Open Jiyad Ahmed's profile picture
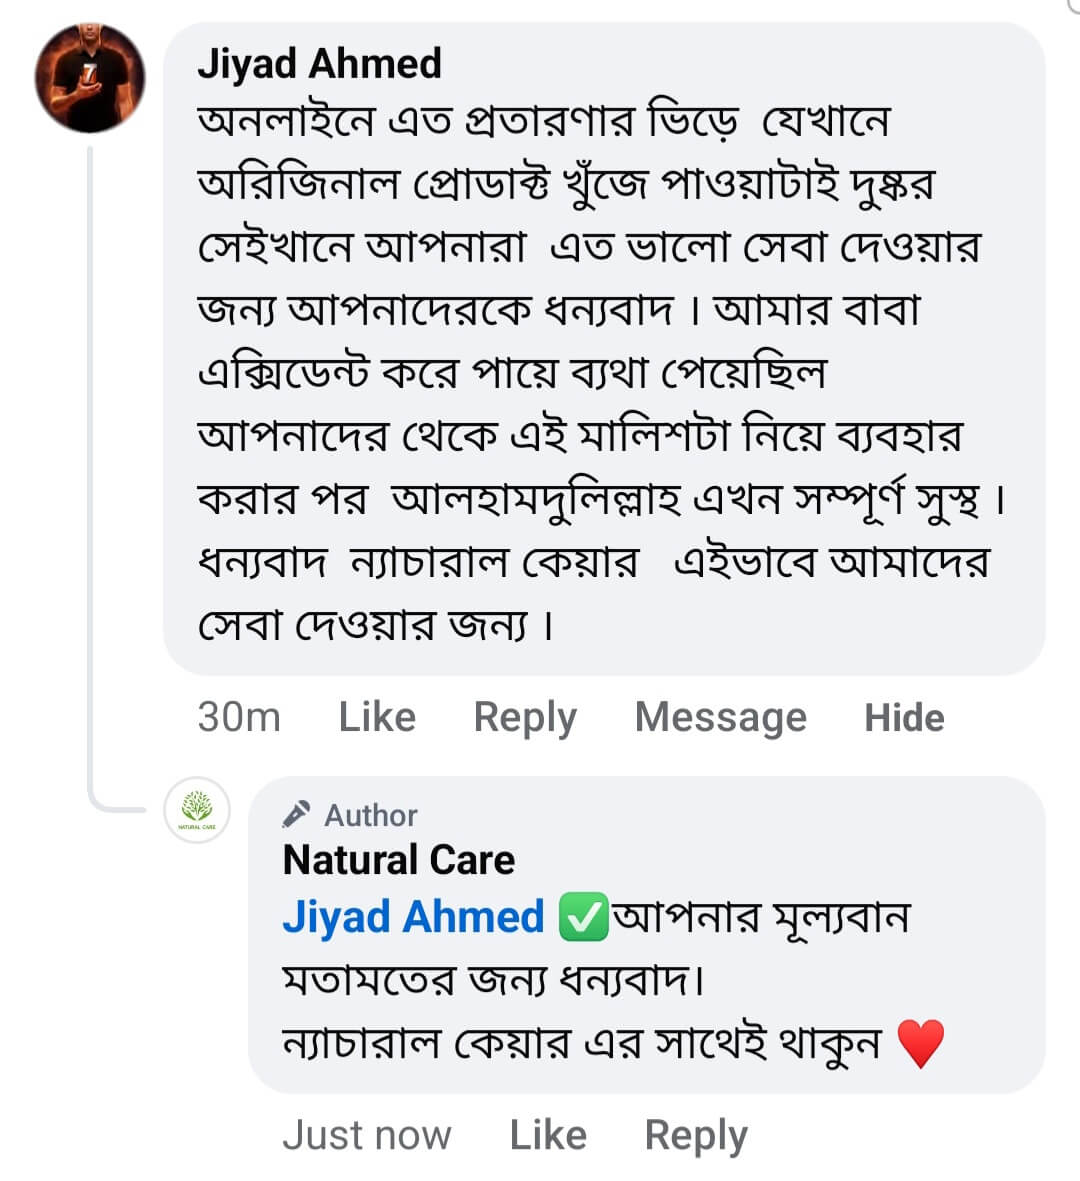The width and height of the screenshot is (1080, 1181). [90, 79]
